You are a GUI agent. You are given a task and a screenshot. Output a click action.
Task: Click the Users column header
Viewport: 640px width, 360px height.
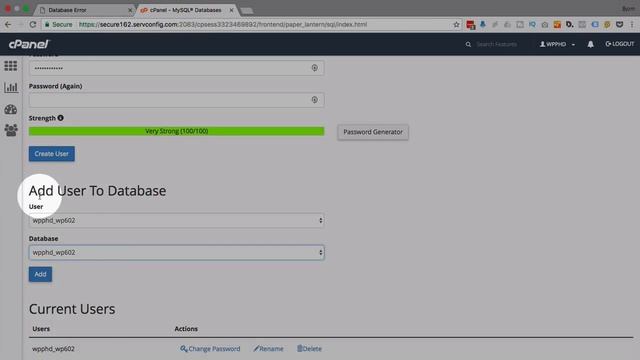(41, 329)
